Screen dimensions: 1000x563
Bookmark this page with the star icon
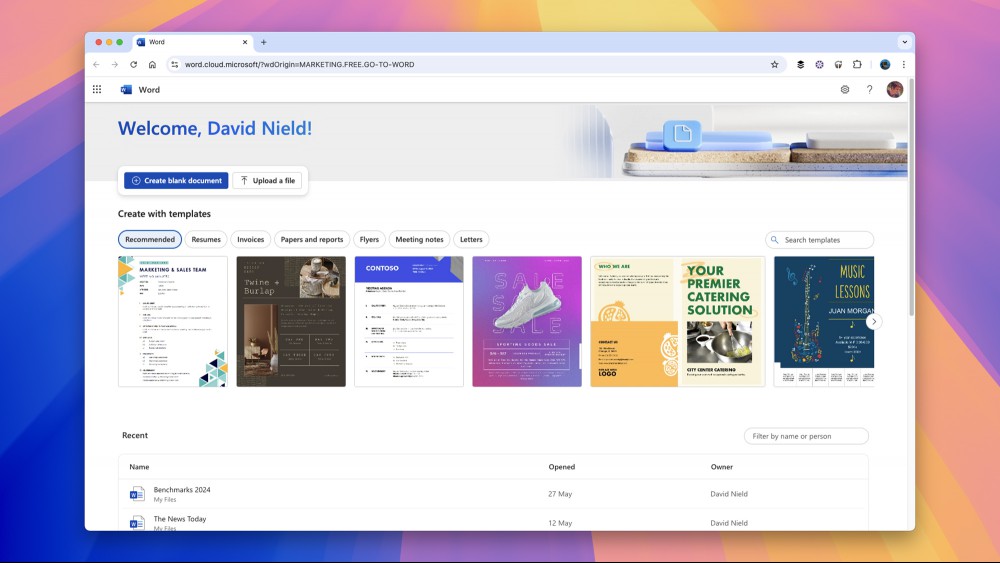[x=774, y=64]
